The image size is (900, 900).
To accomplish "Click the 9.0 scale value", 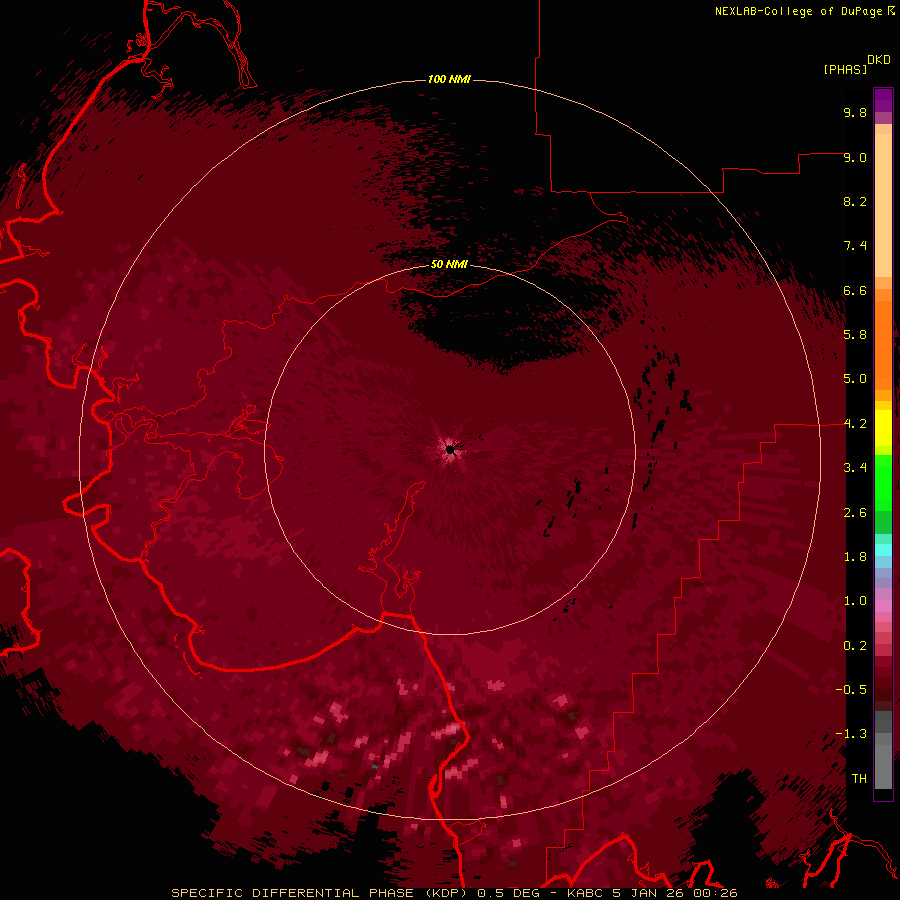I will (x=855, y=157).
